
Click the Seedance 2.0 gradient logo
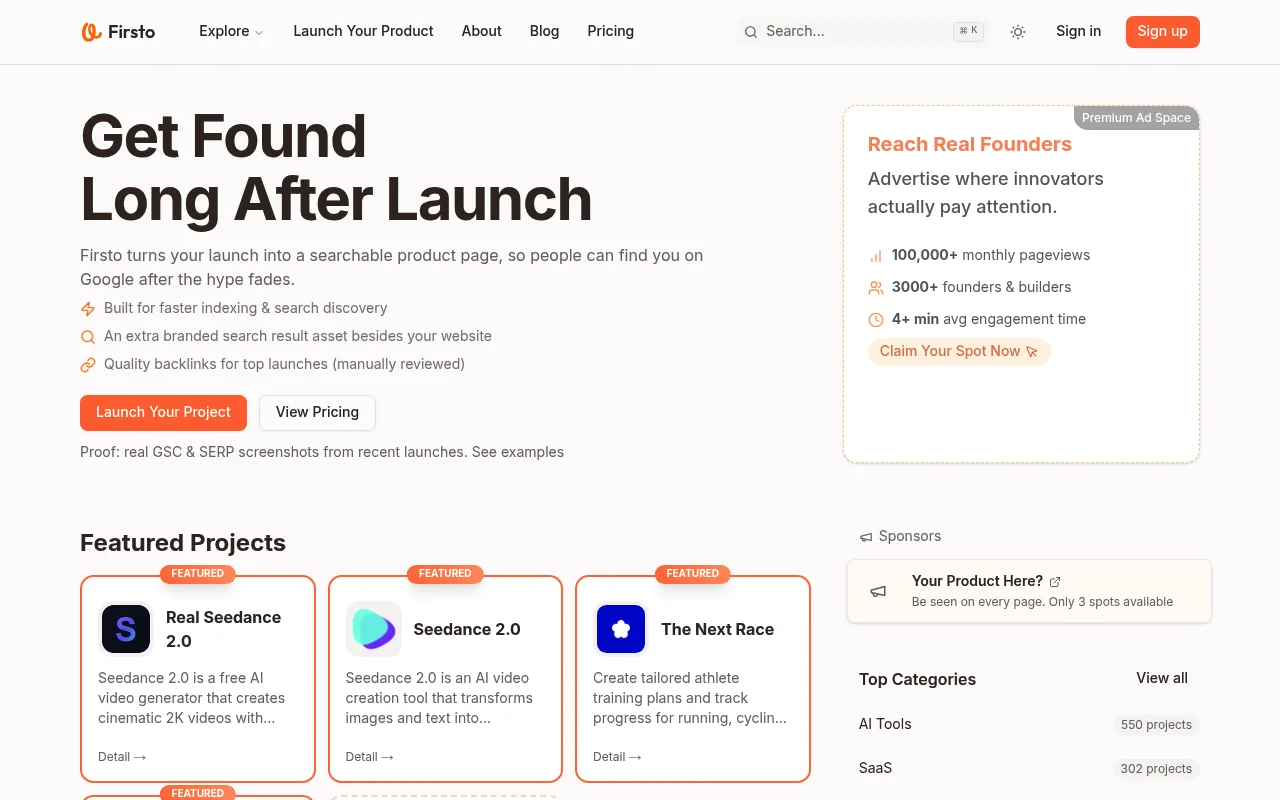pos(373,629)
